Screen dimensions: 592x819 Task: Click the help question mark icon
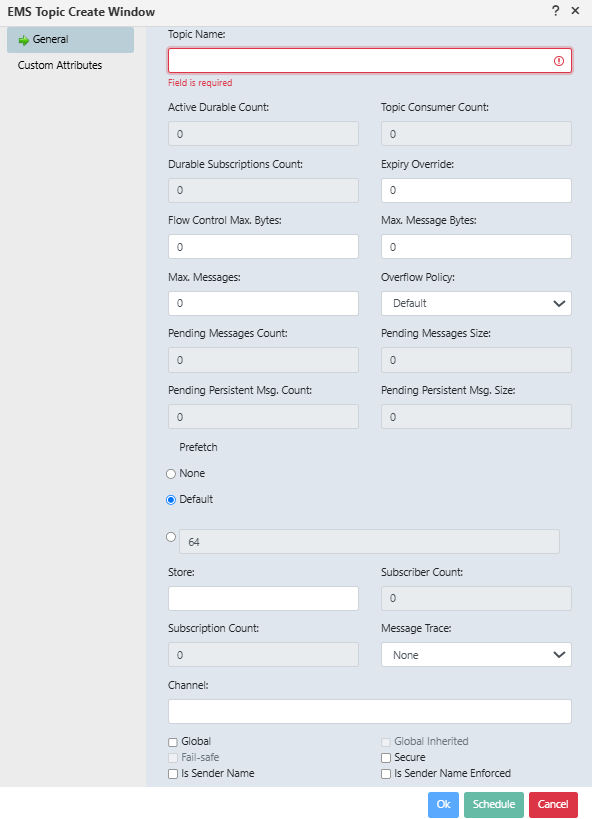555,10
